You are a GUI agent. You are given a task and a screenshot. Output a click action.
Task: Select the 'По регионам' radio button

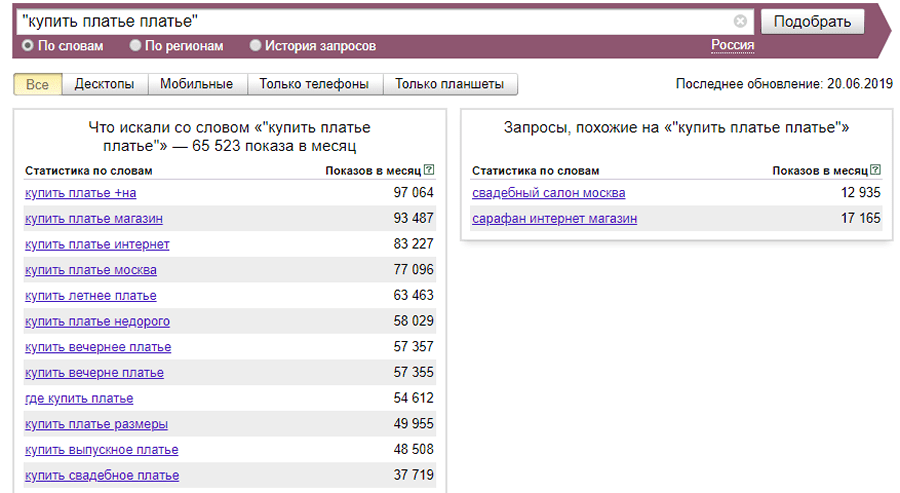coord(135,46)
